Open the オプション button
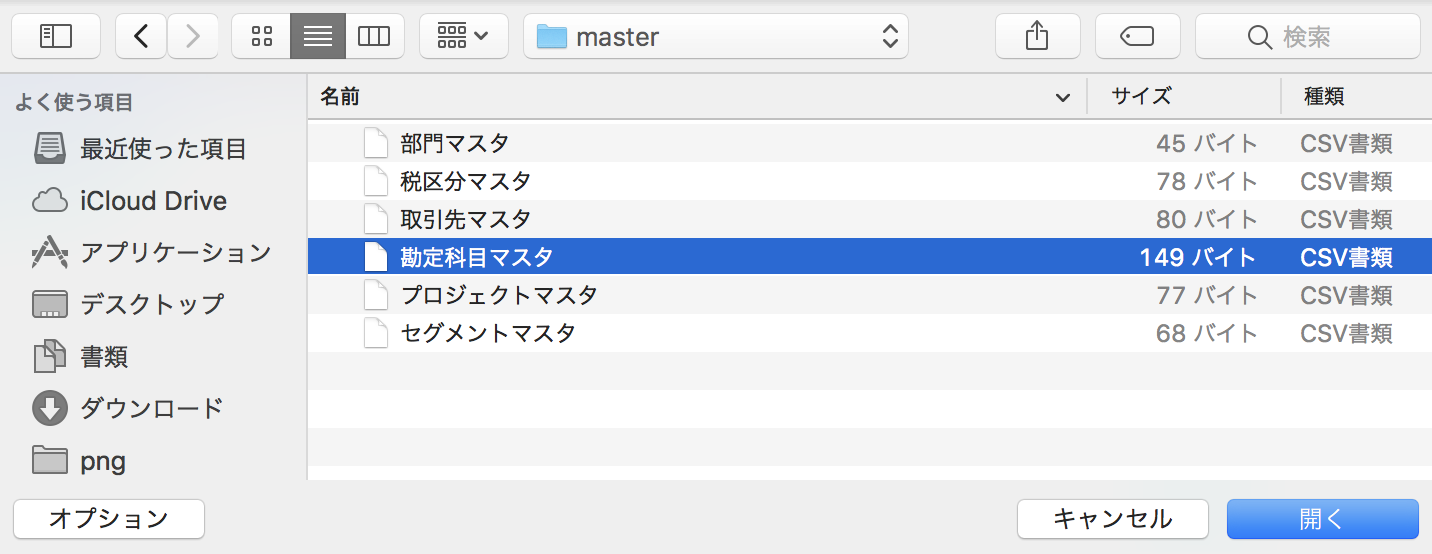This screenshot has height=554, width=1432. pos(109,519)
